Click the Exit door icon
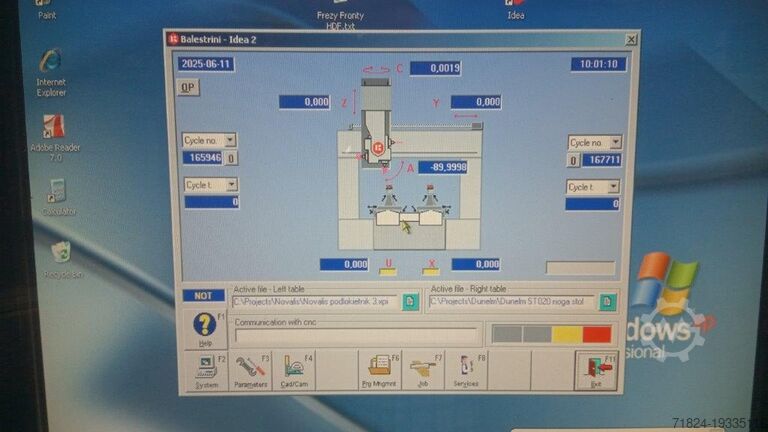Viewport: 768px width, 432px height. pos(596,370)
